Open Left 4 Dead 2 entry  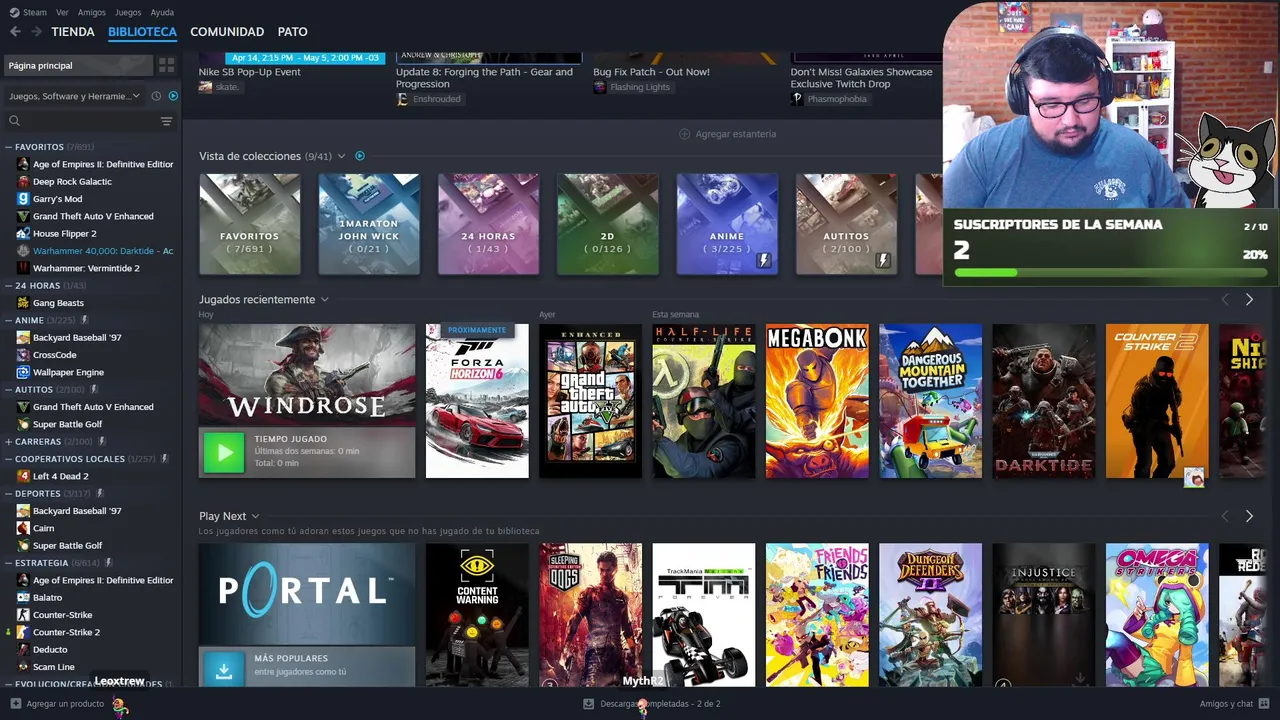click(x=60, y=476)
